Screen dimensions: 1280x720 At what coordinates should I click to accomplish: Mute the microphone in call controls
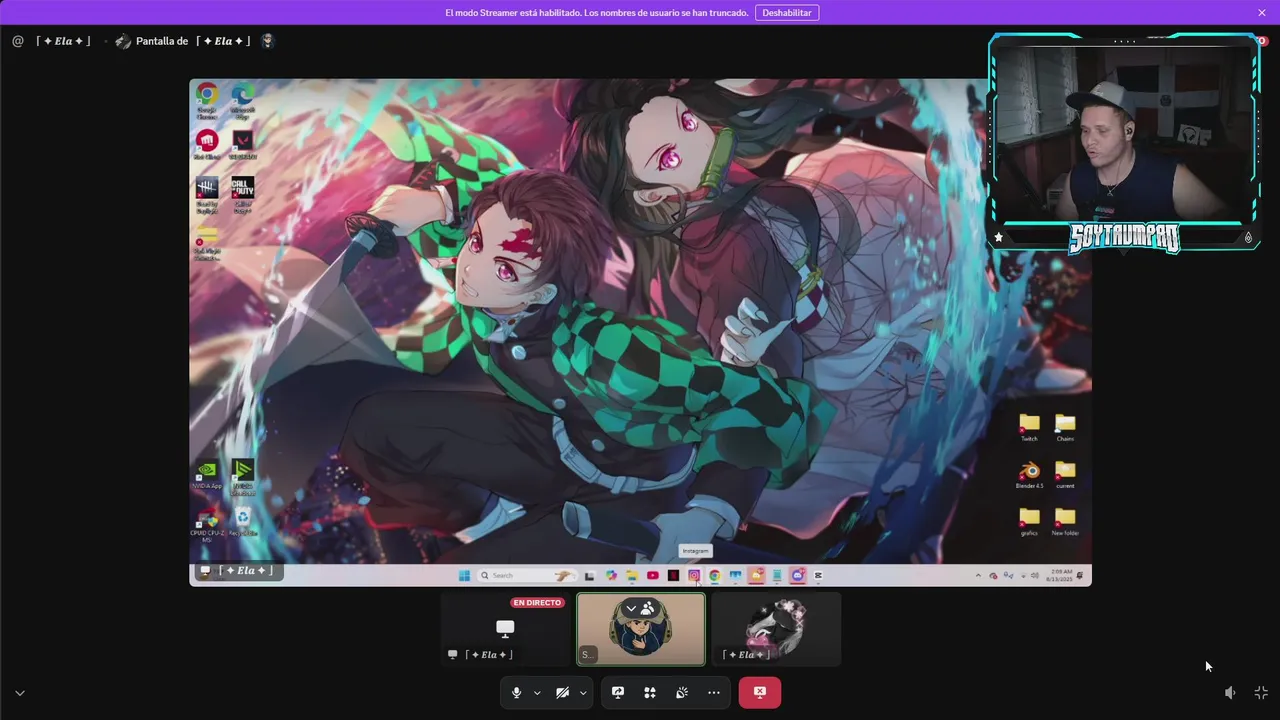[516, 692]
